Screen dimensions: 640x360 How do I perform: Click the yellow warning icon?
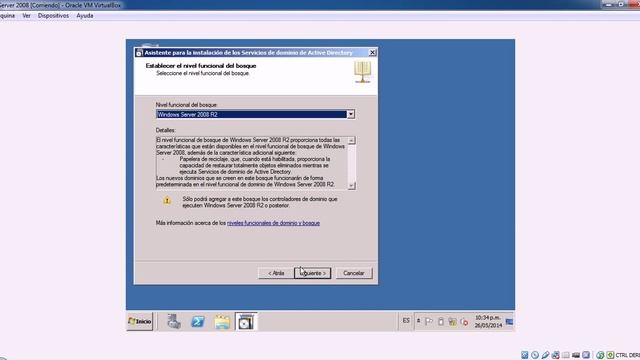tap(167, 200)
